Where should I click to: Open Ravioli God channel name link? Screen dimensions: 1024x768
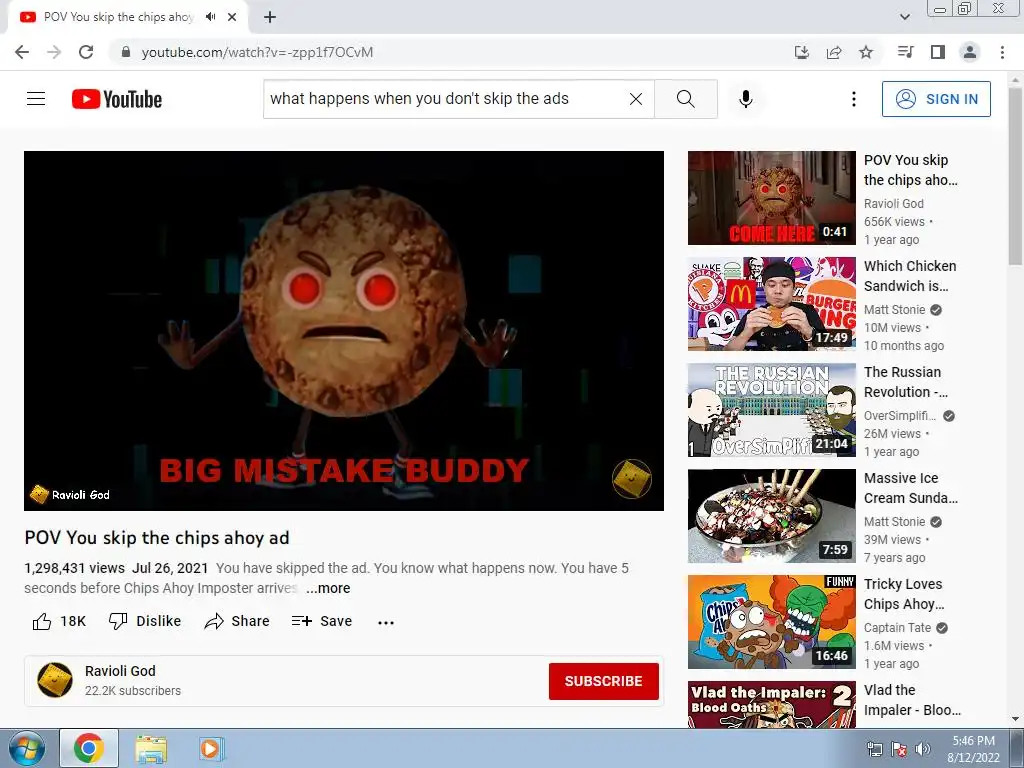[x=120, y=671]
